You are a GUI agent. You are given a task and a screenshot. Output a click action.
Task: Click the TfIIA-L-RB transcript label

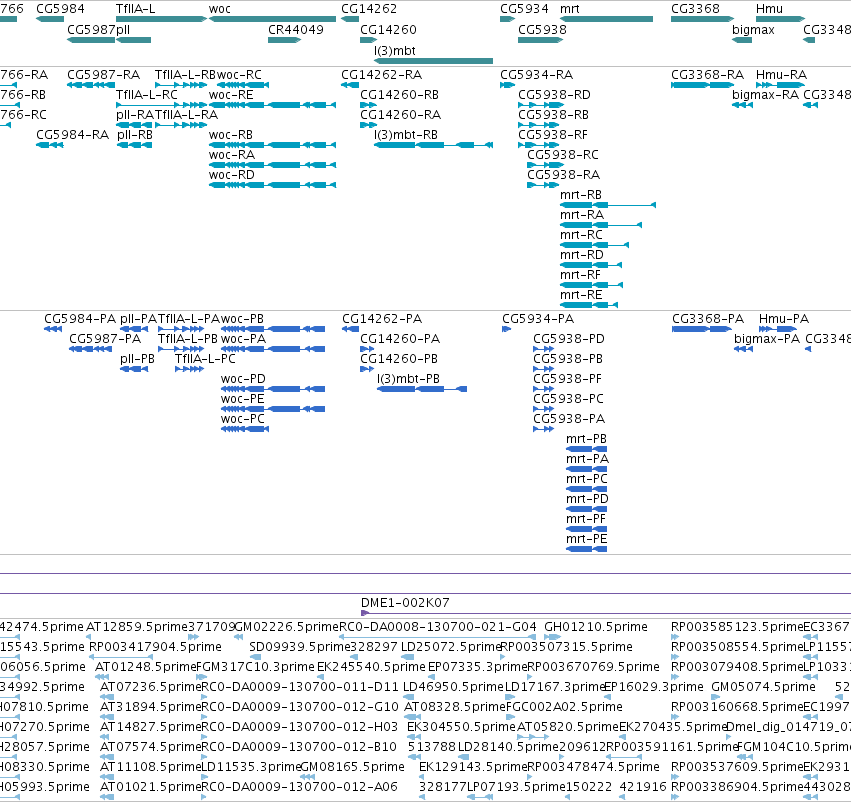click(x=185, y=74)
